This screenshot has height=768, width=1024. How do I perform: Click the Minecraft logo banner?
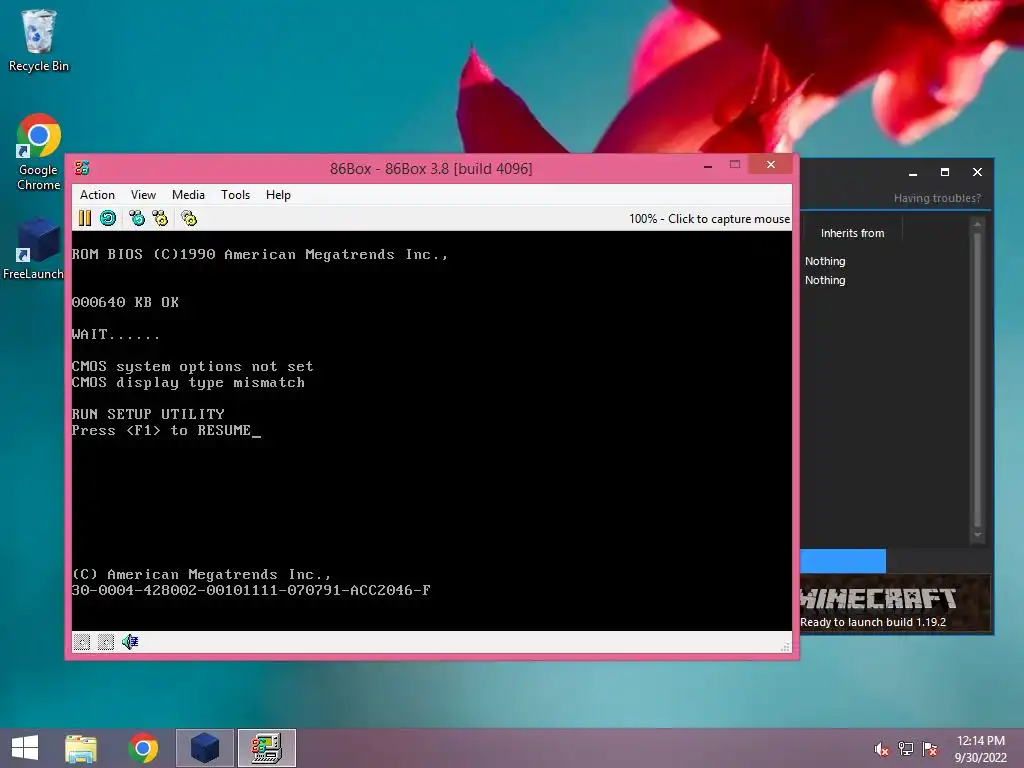(x=878, y=598)
